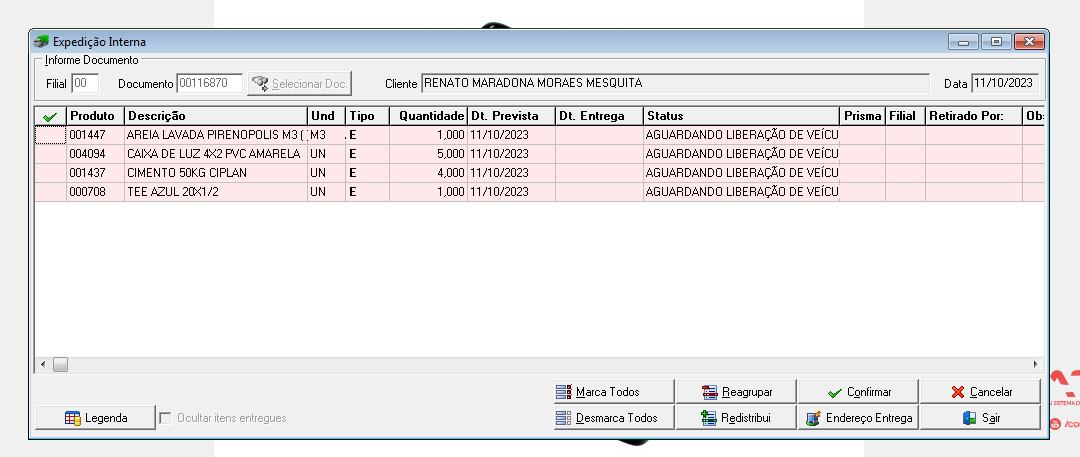Click the mark cell of product 000708
Screen dimensions: 1080x457
[50, 192]
